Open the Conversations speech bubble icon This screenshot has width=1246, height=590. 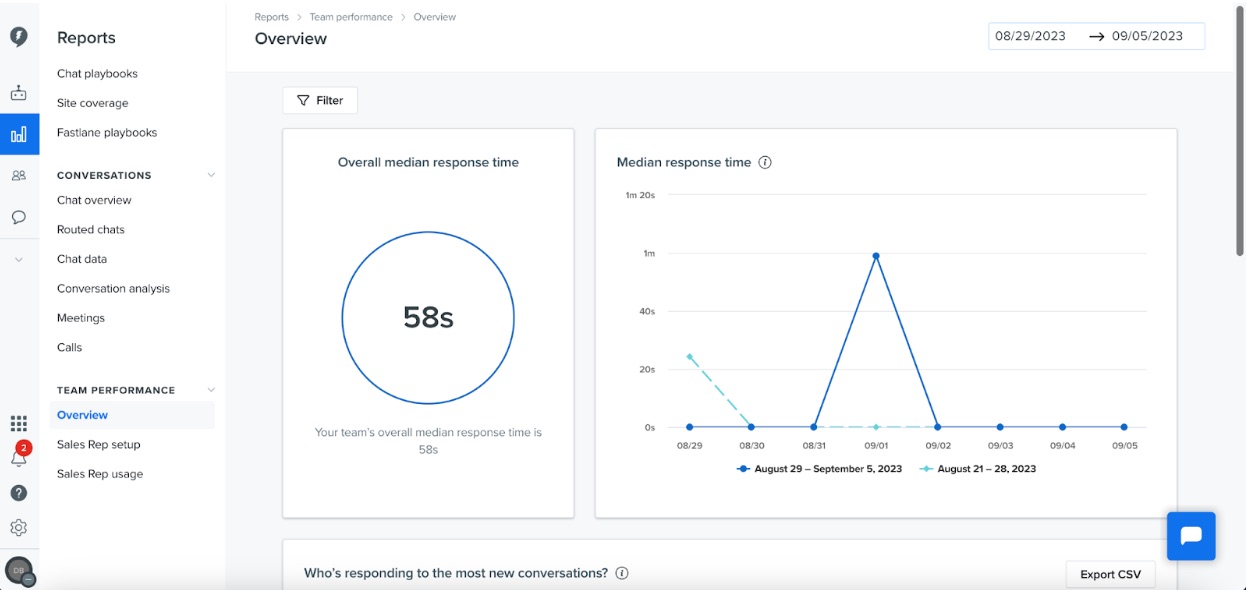click(x=19, y=216)
